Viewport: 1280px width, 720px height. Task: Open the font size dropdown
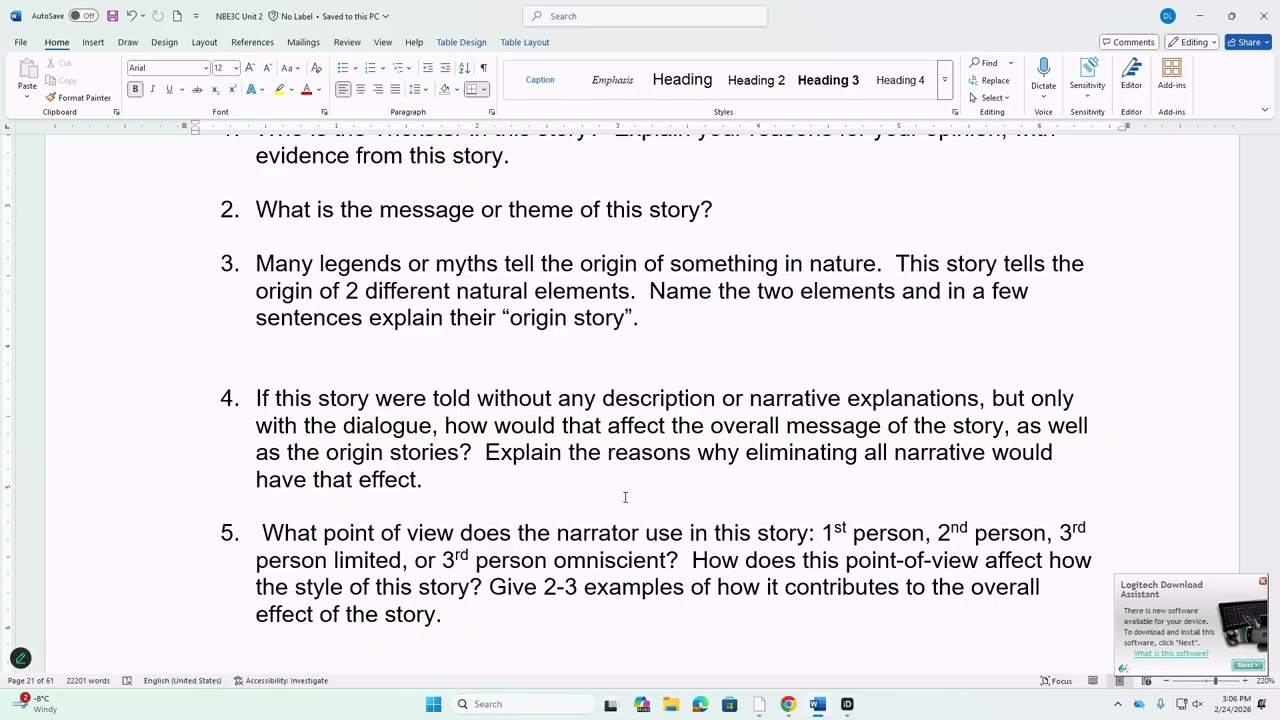[x=236, y=68]
